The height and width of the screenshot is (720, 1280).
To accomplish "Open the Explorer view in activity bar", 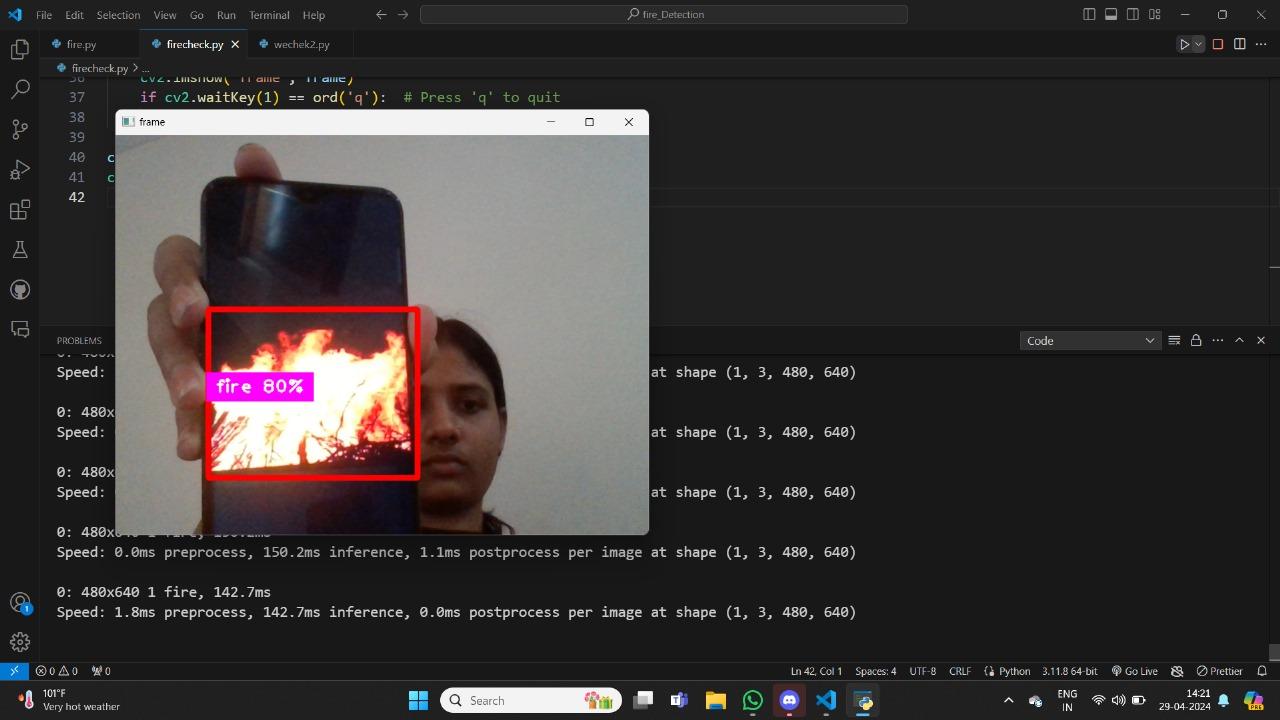I will pos(20,49).
